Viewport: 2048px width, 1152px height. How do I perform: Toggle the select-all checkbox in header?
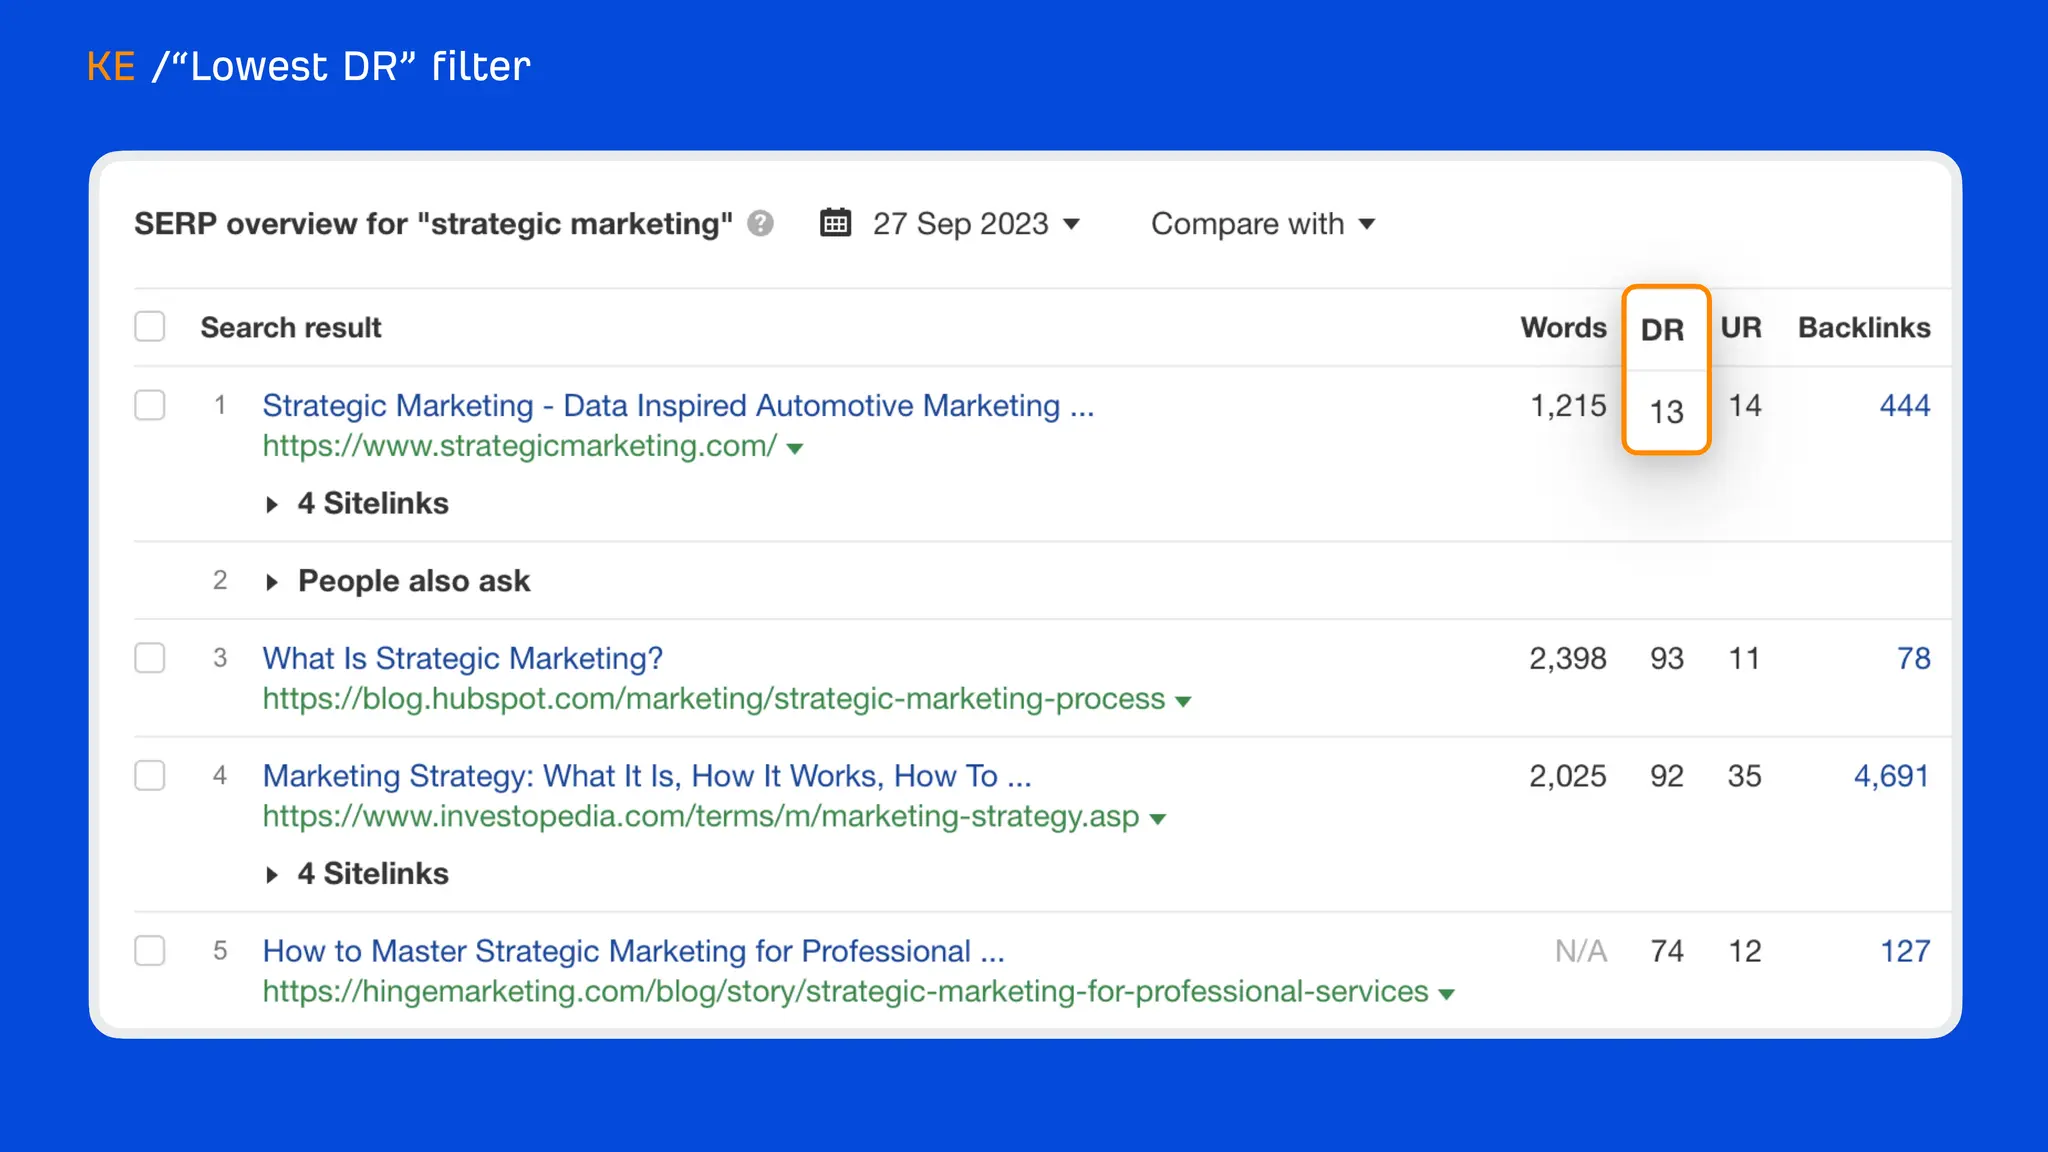click(x=150, y=326)
